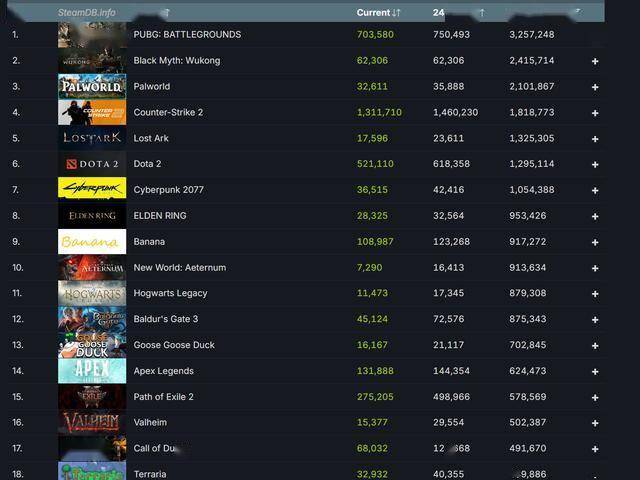
Task: Select current player count 108,987
Action: pyautogui.click(x=375, y=242)
